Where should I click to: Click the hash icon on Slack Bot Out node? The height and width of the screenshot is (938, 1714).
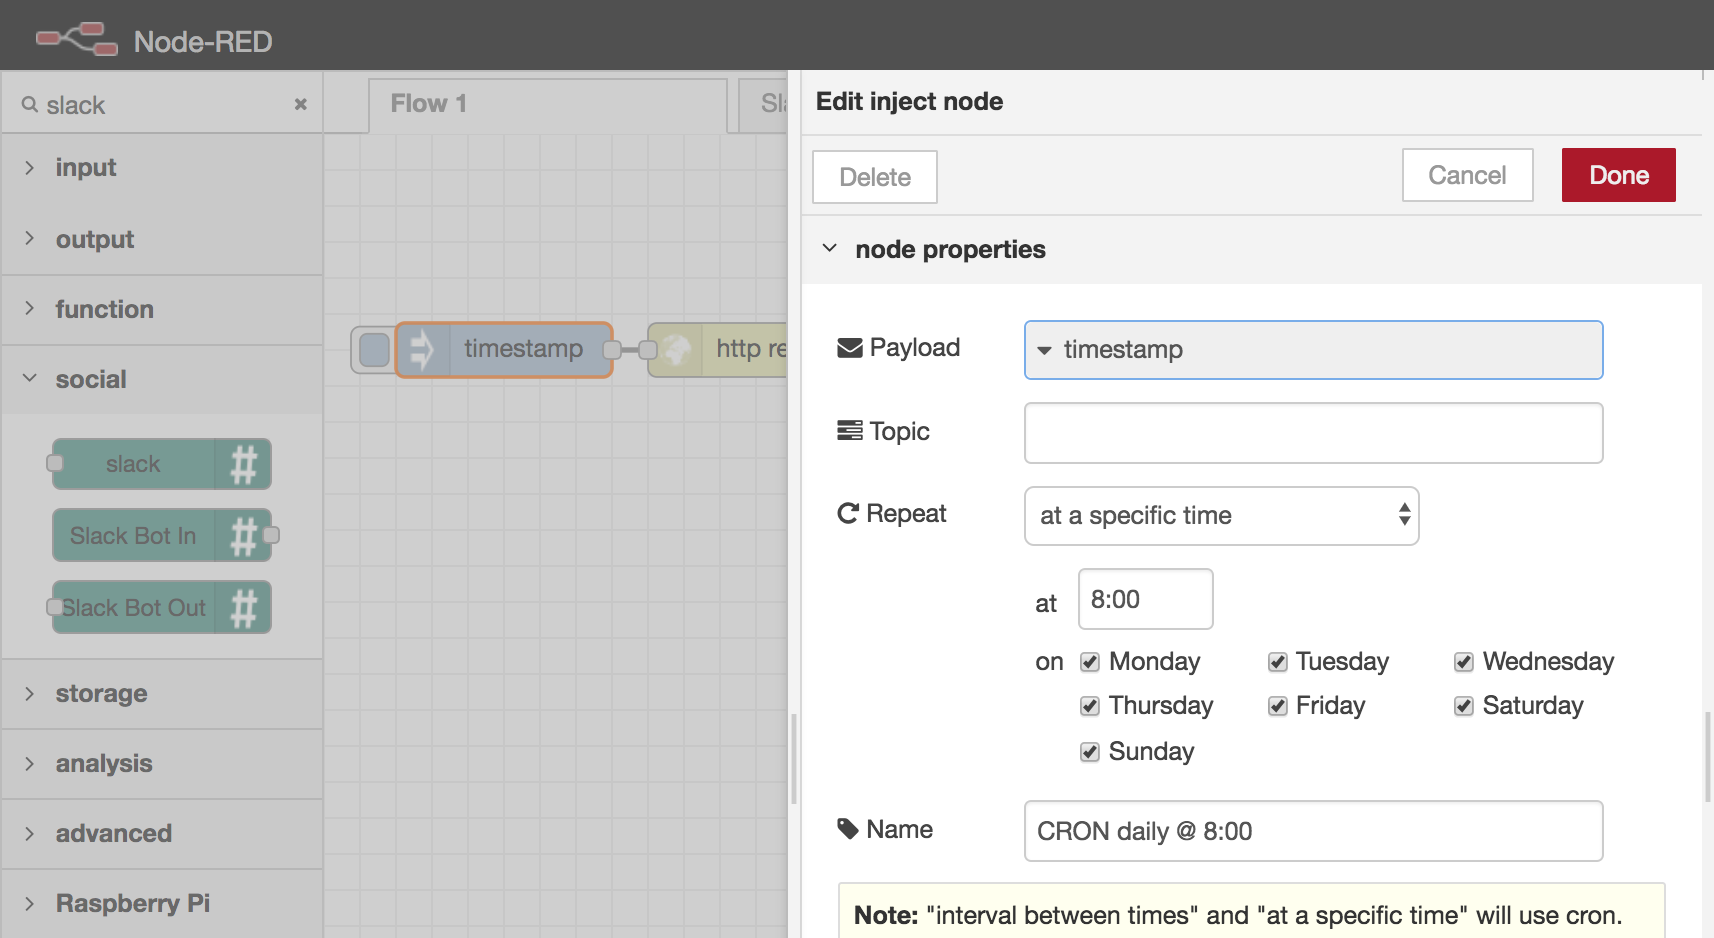(244, 608)
